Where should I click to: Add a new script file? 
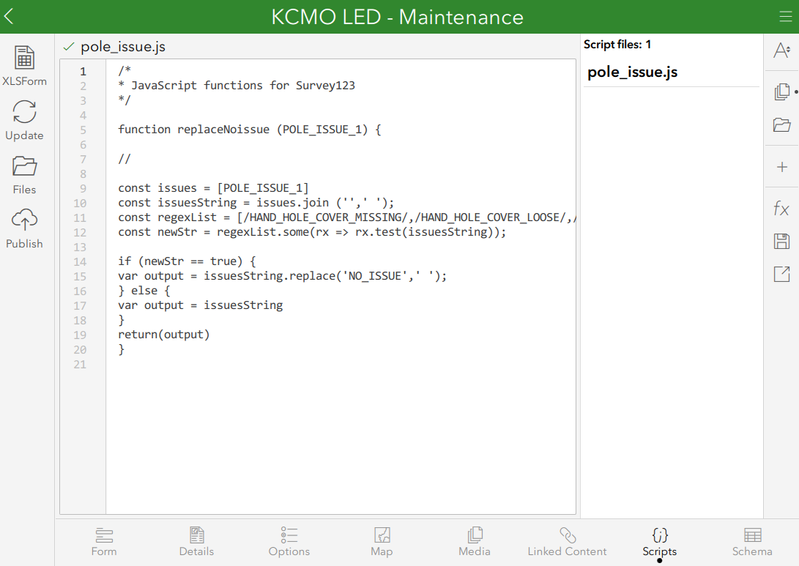click(782, 167)
